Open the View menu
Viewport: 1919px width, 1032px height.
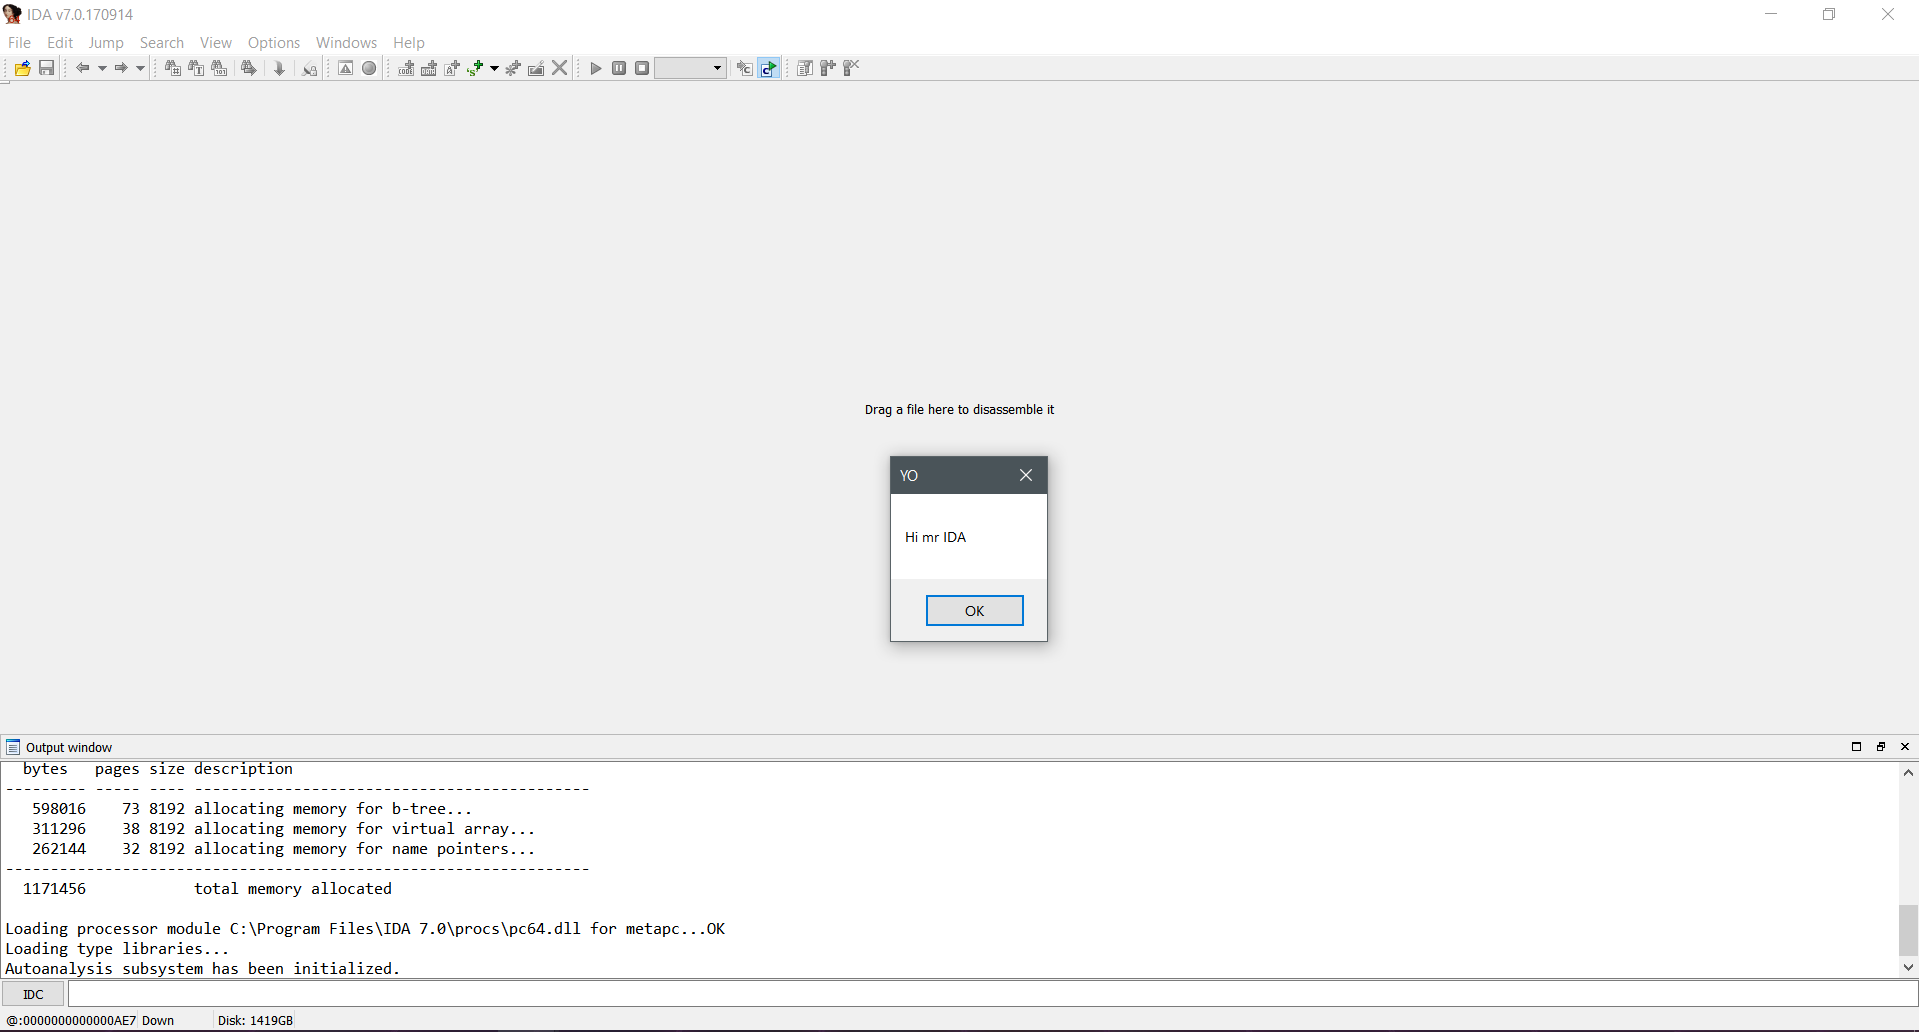[216, 43]
